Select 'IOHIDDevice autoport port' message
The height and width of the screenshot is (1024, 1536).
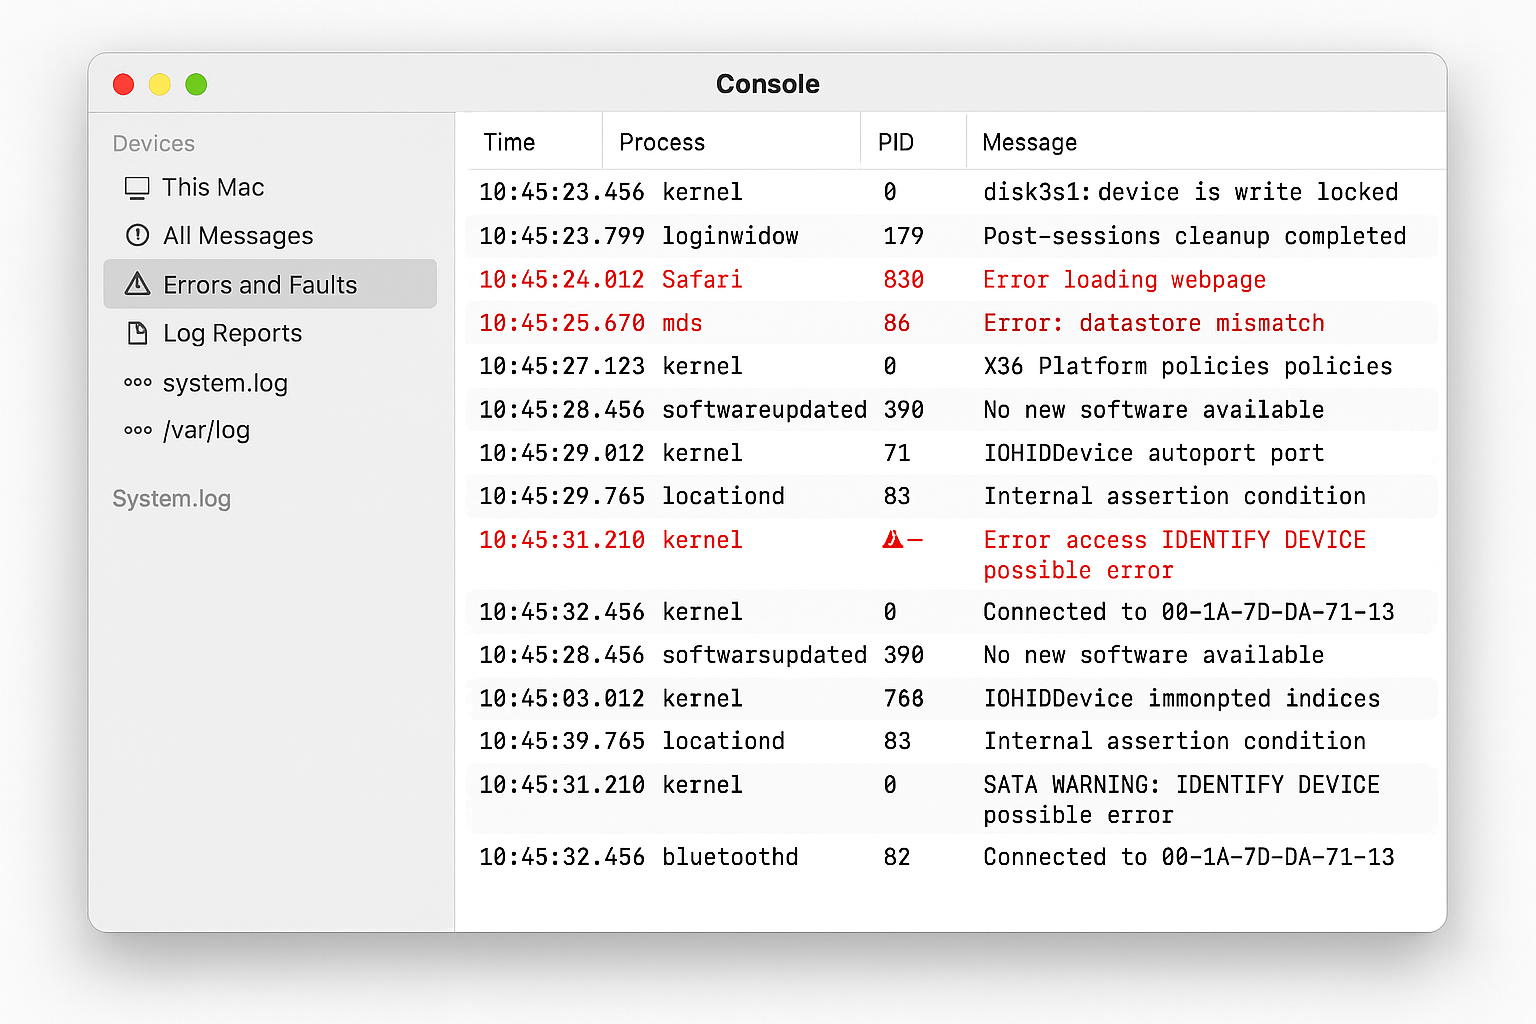(1153, 453)
